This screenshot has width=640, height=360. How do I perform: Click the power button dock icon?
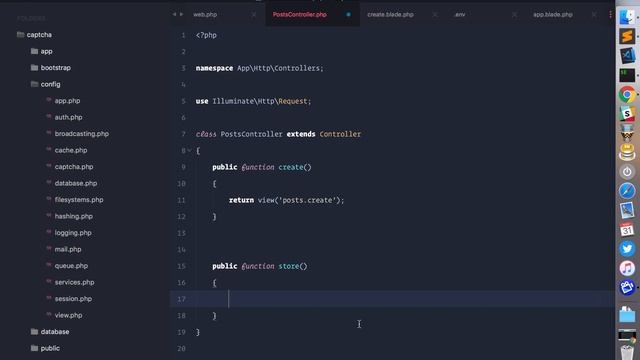627,172
